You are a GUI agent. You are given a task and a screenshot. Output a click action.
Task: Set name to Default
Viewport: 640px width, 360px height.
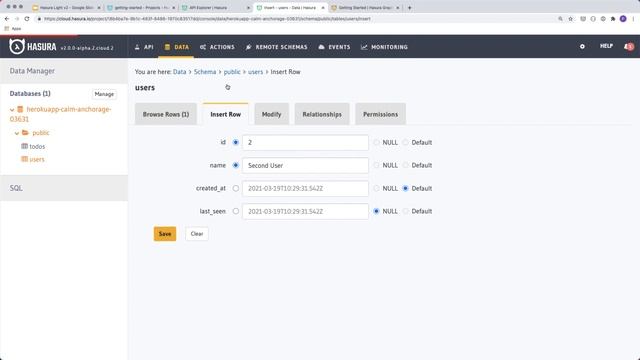pos(405,165)
